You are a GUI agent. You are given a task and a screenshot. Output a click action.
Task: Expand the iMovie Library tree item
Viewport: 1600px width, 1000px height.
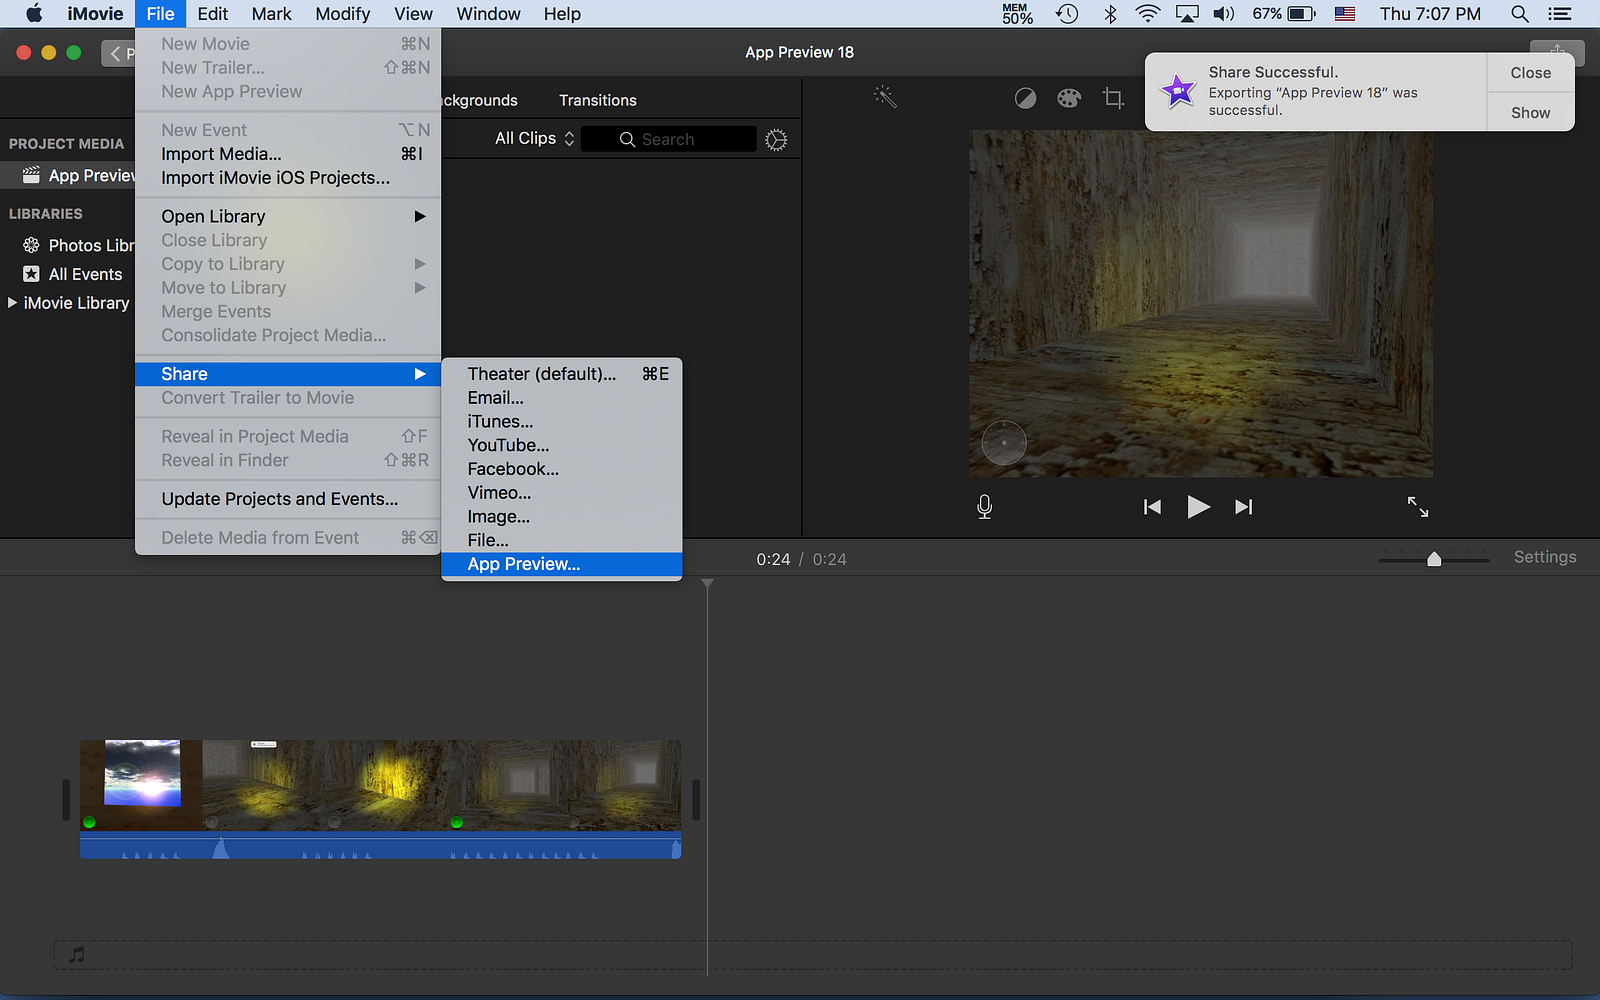[x=12, y=303]
